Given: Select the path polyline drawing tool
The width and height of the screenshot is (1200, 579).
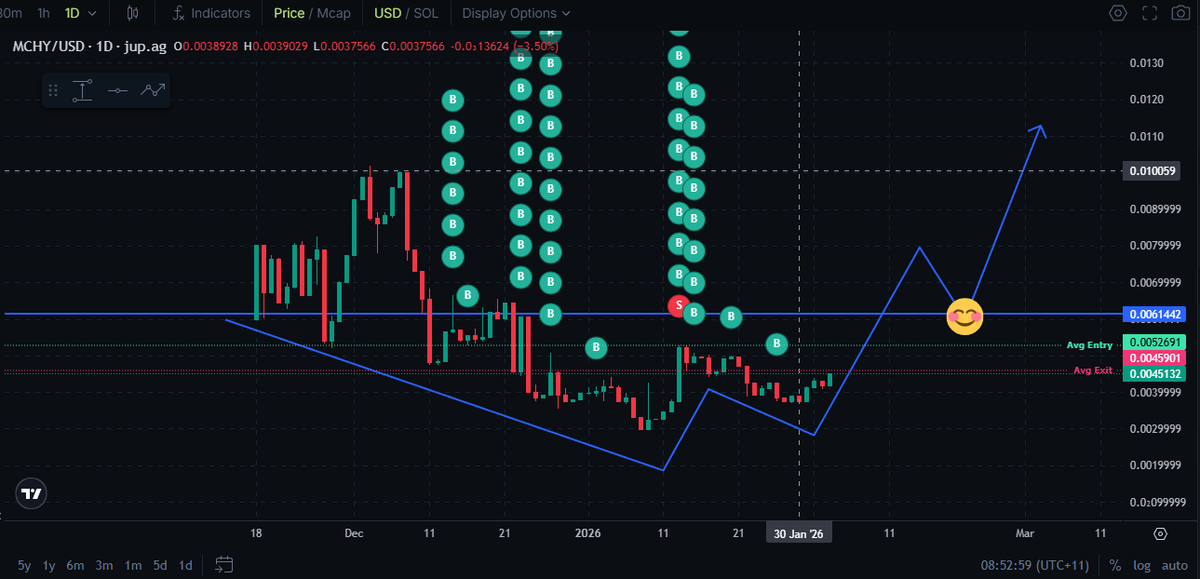Looking at the screenshot, I should (x=152, y=90).
